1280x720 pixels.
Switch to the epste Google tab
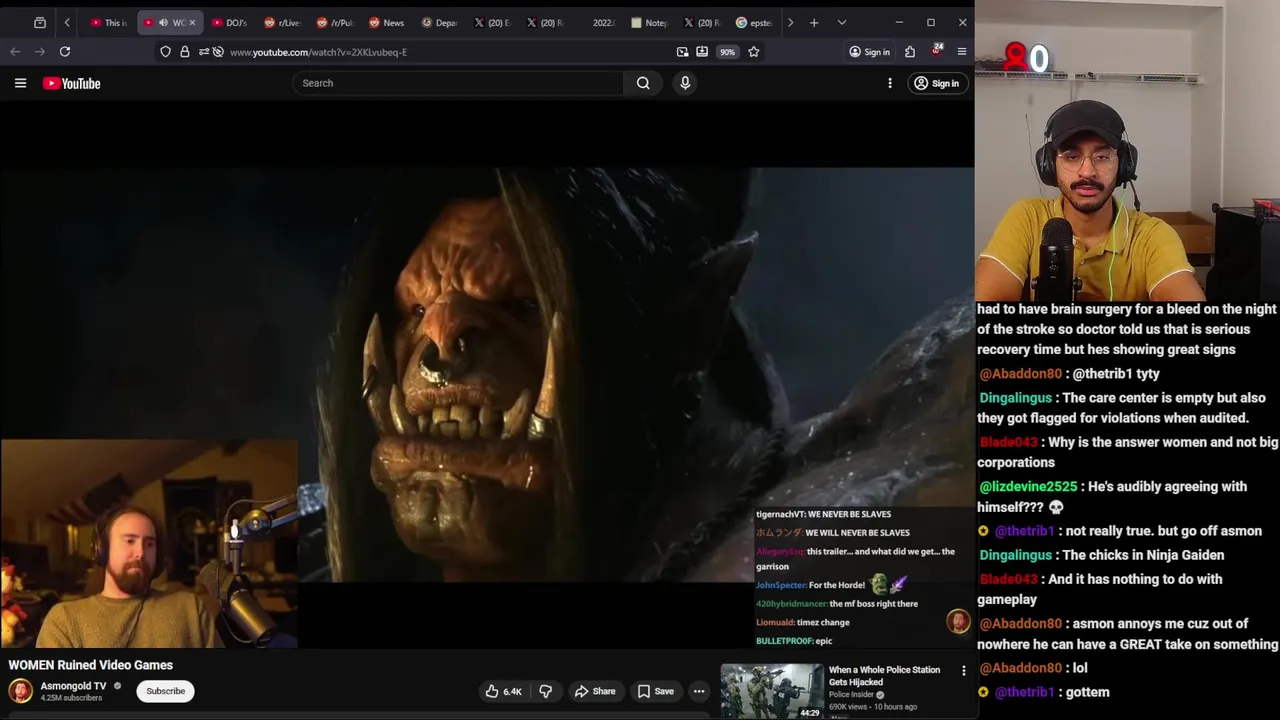(755, 22)
